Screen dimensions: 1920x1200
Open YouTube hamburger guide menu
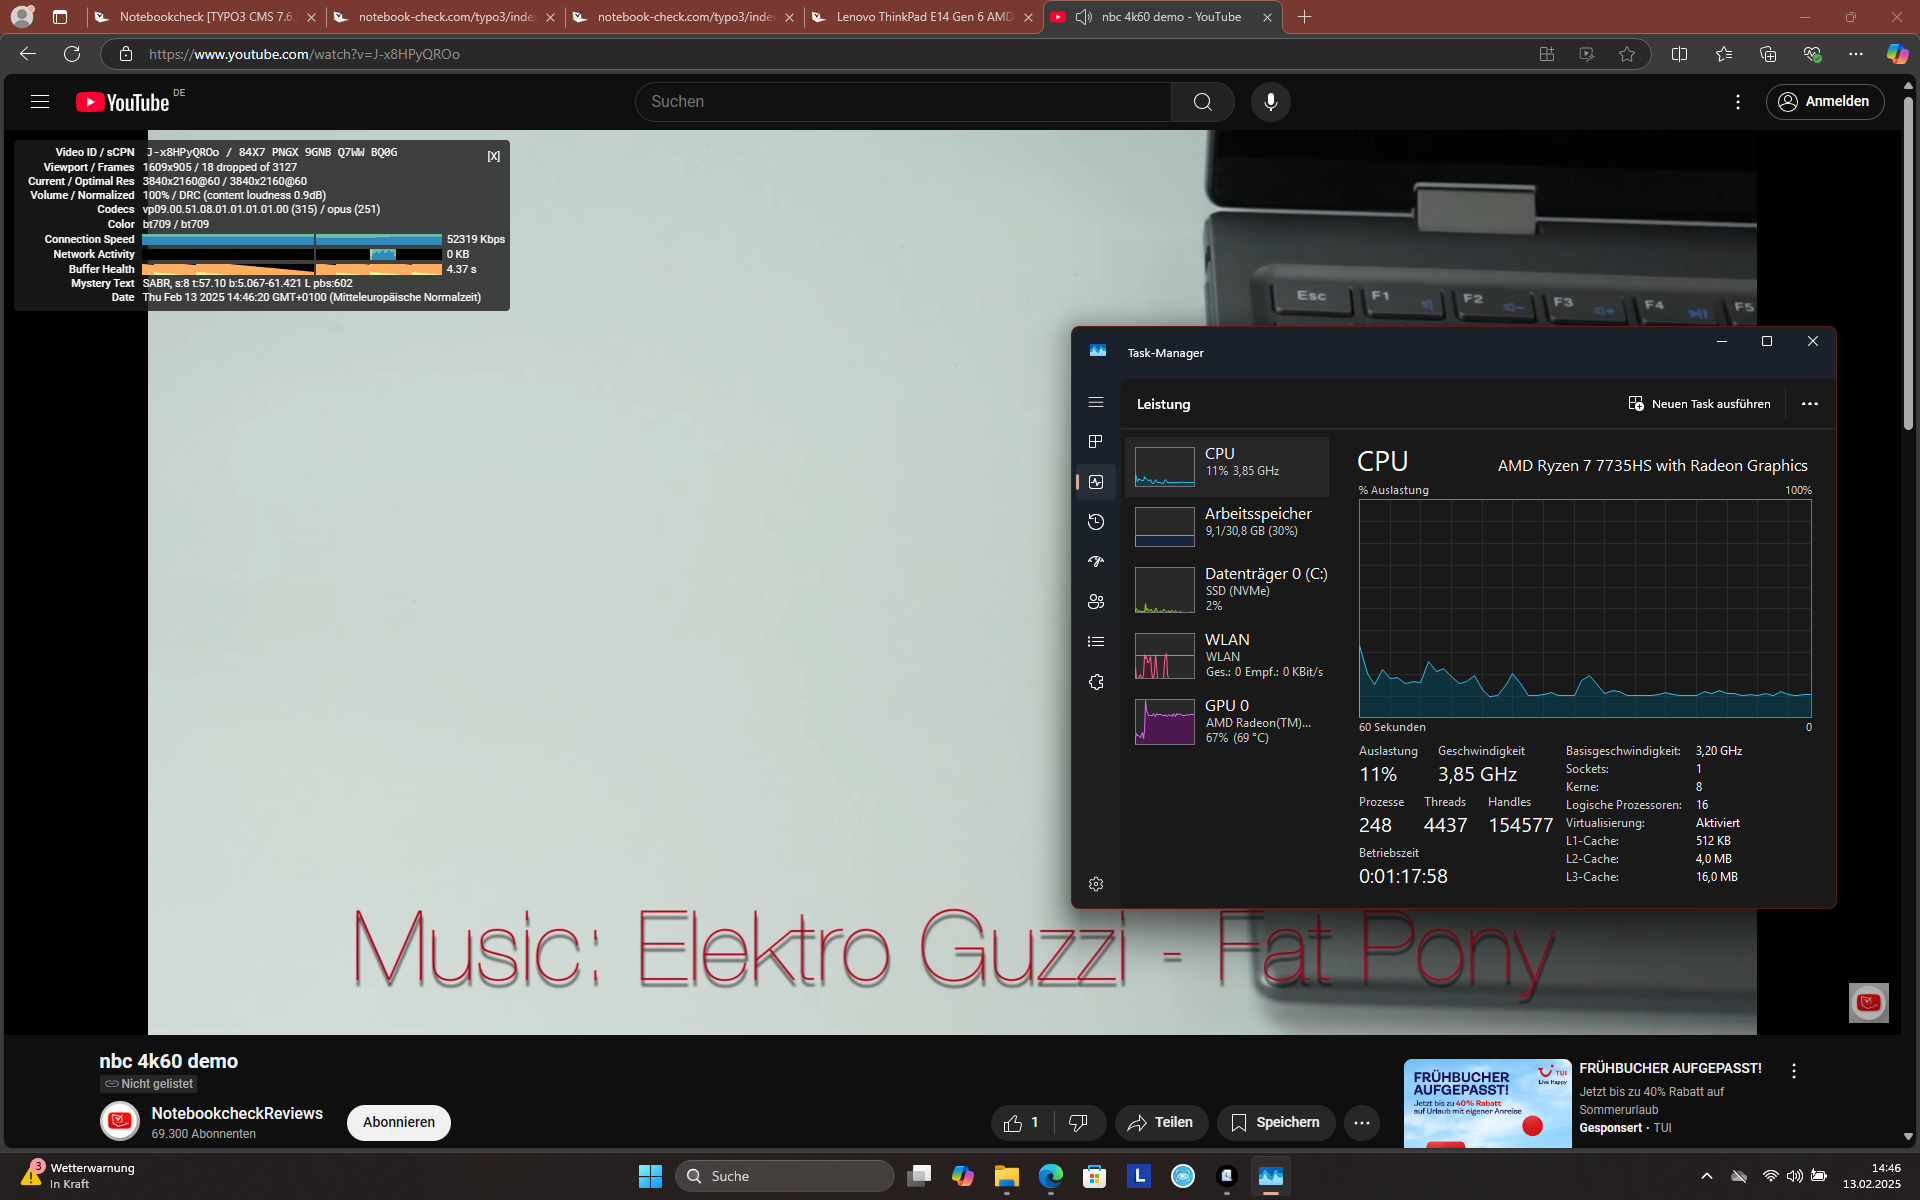point(40,101)
